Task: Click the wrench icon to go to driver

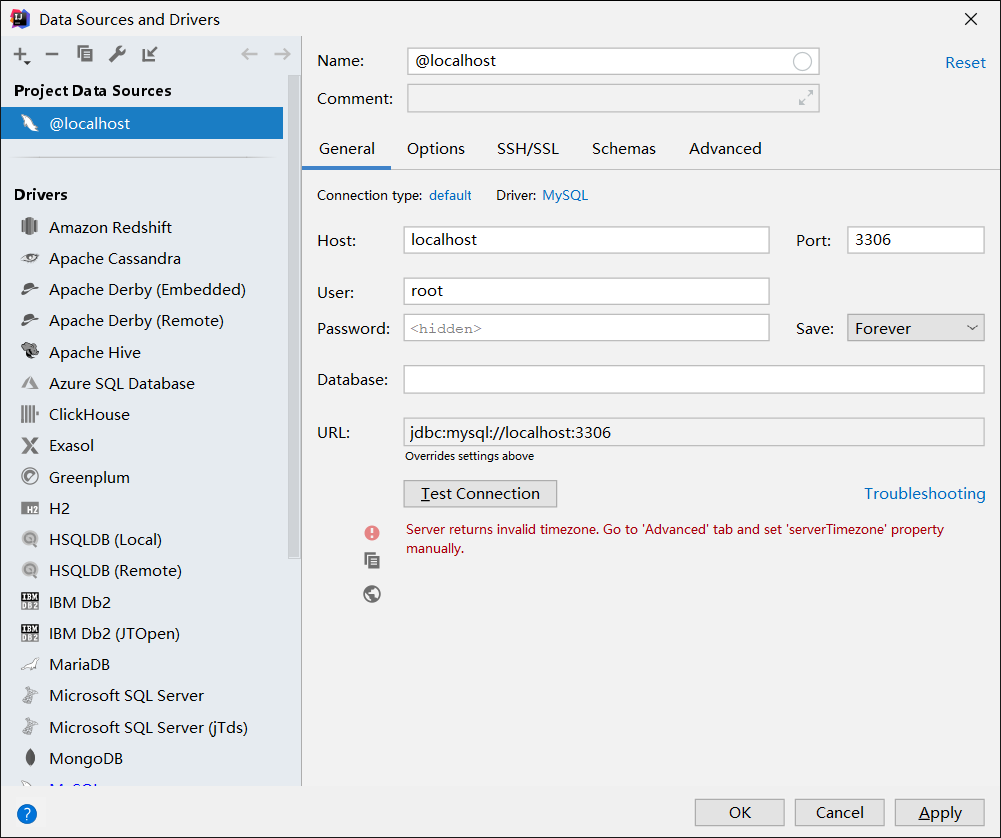Action: [117, 55]
